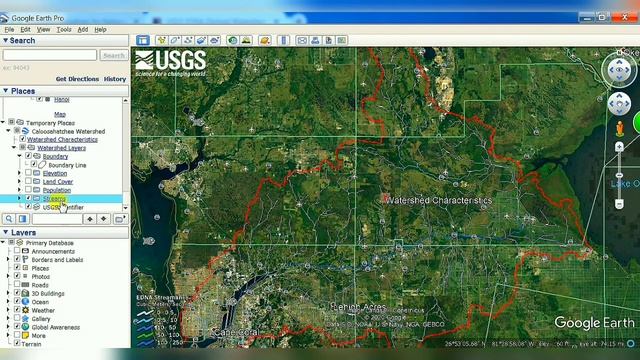
Task: Disable the Borders and Labels checkbox
Action: coord(17,259)
